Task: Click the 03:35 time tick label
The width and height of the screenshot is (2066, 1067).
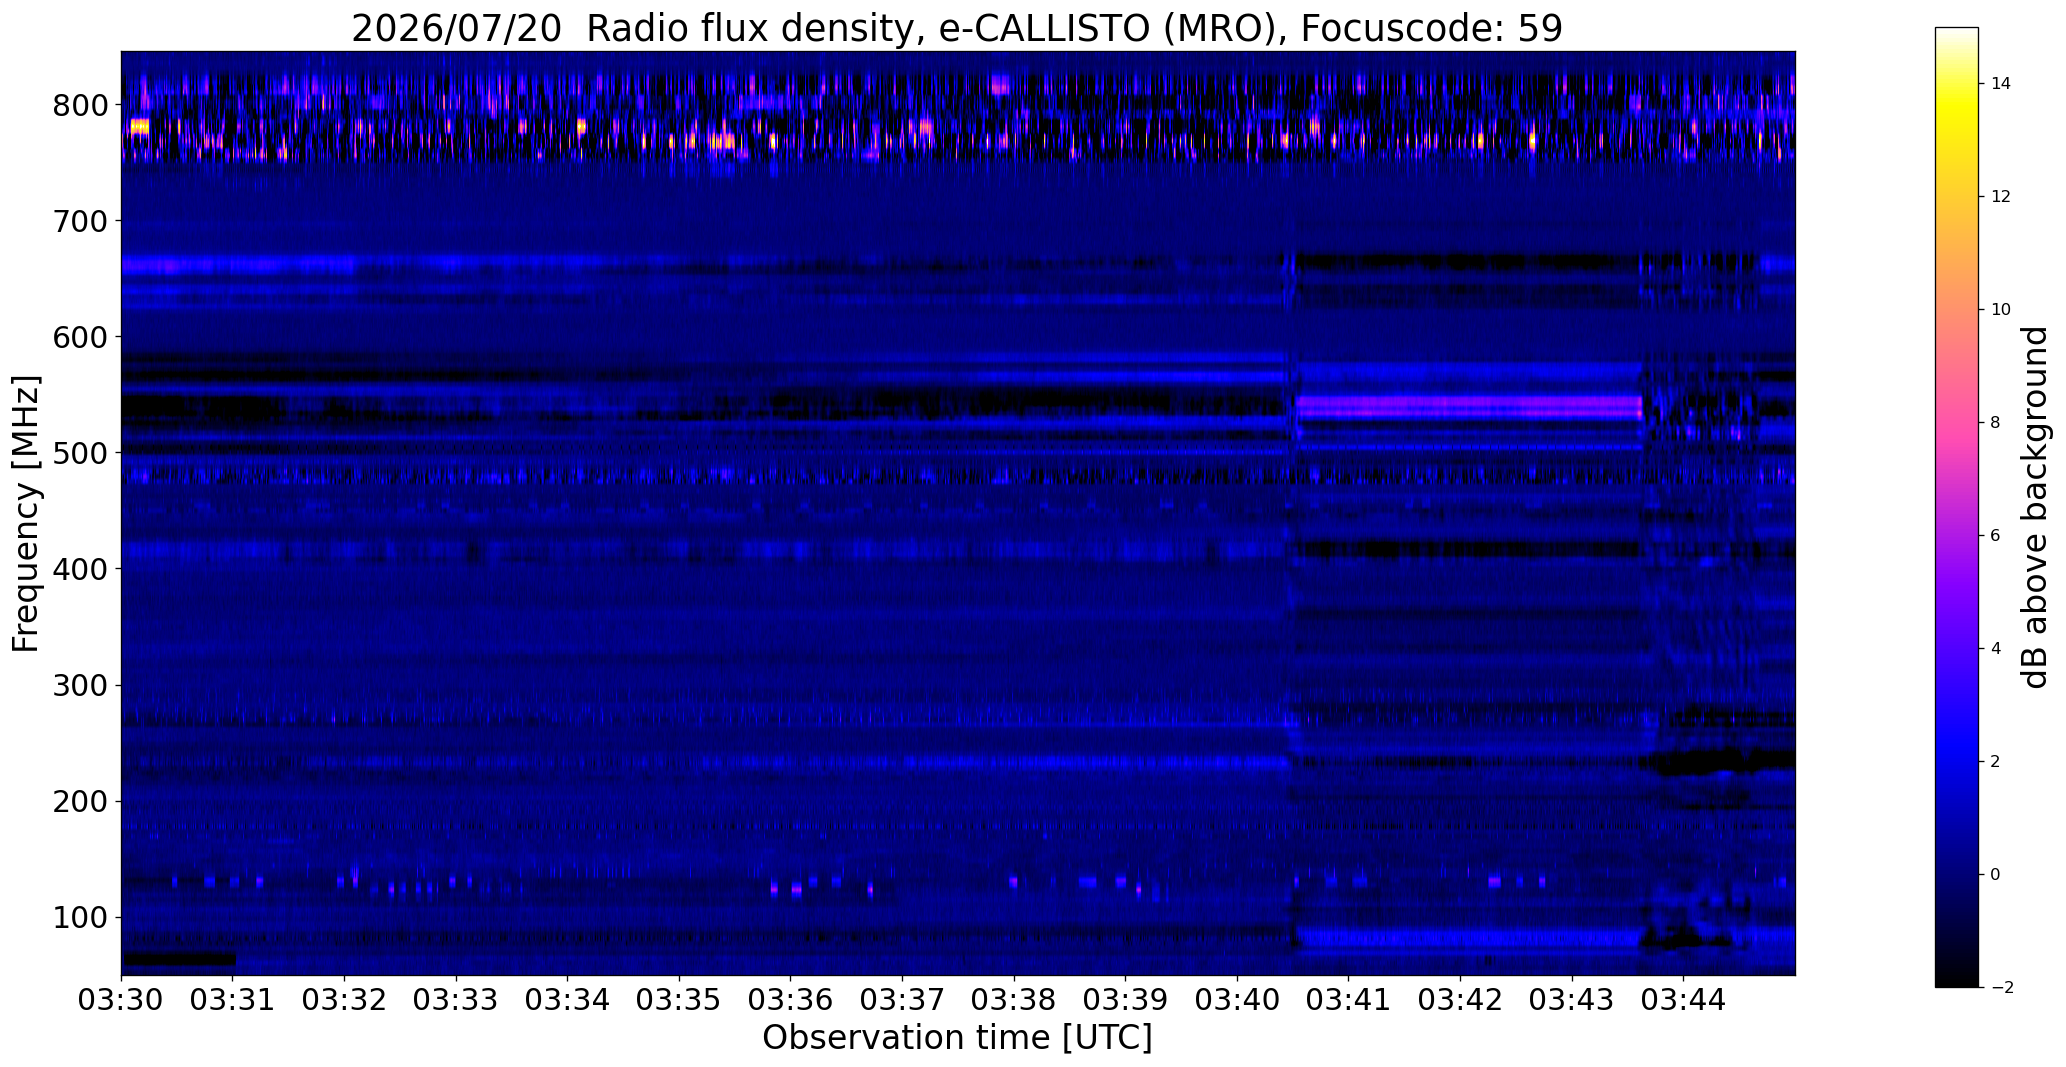Action: coord(680,1000)
